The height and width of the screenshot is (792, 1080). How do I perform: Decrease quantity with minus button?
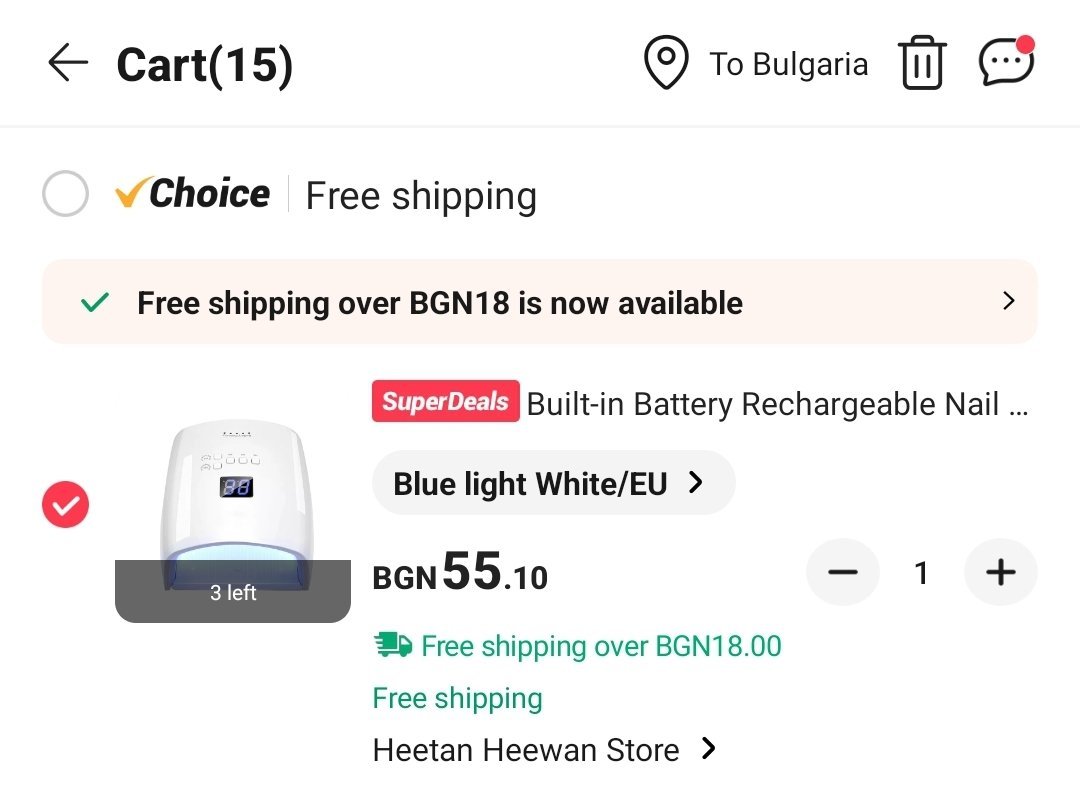point(843,572)
